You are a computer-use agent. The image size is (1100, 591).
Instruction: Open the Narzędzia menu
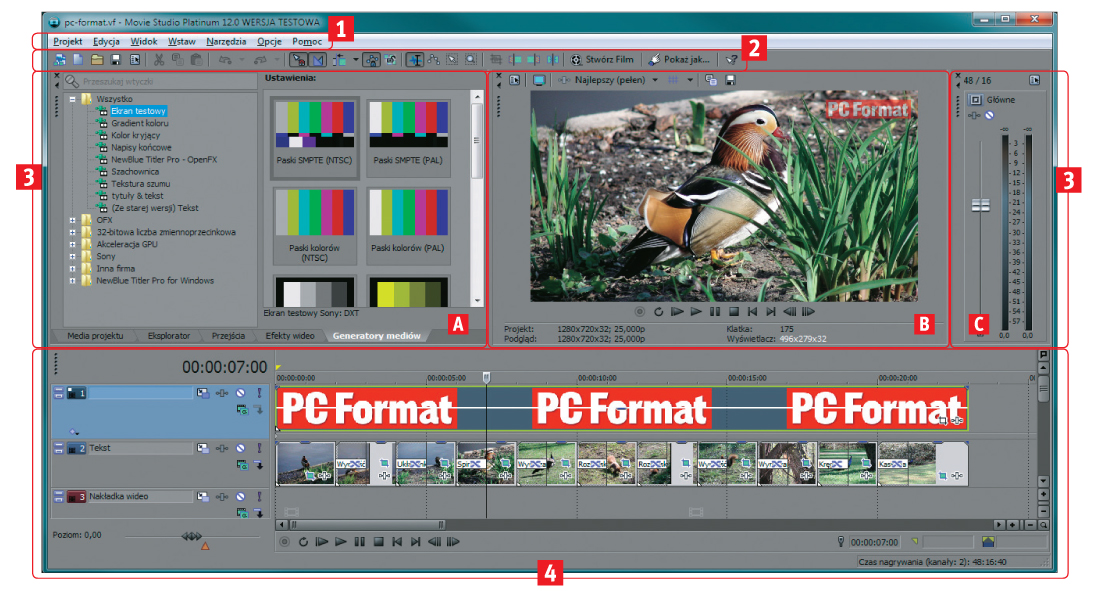pyautogui.click(x=226, y=42)
